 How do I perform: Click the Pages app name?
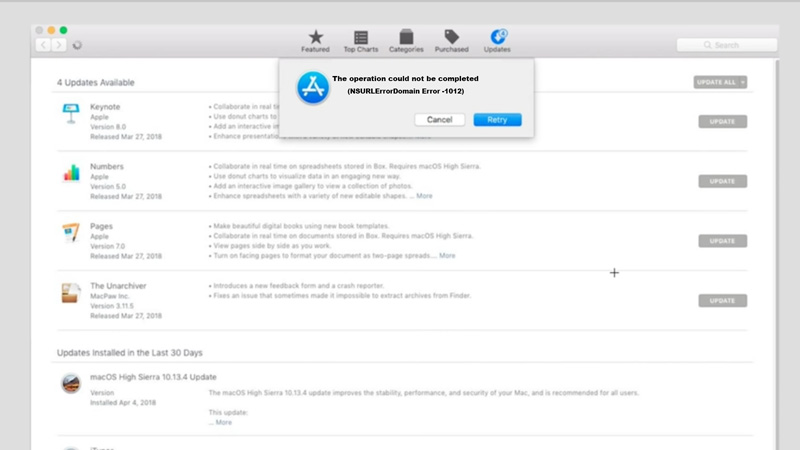pyautogui.click(x=101, y=226)
